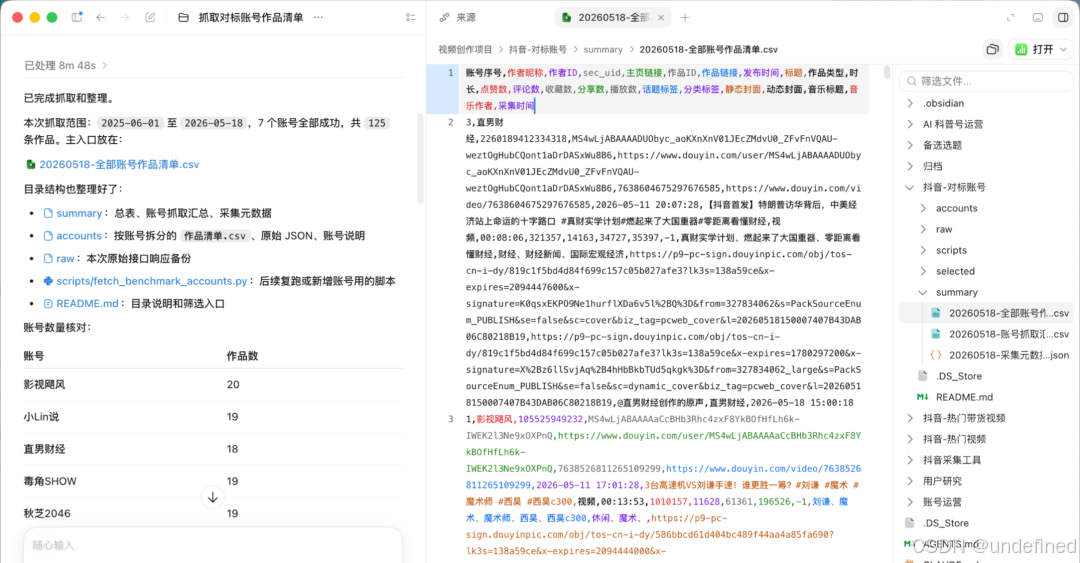Image resolution: width=1080 pixels, height=563 pixels.
Task: Expand the .obsidian folder
Action: [910, 103]
